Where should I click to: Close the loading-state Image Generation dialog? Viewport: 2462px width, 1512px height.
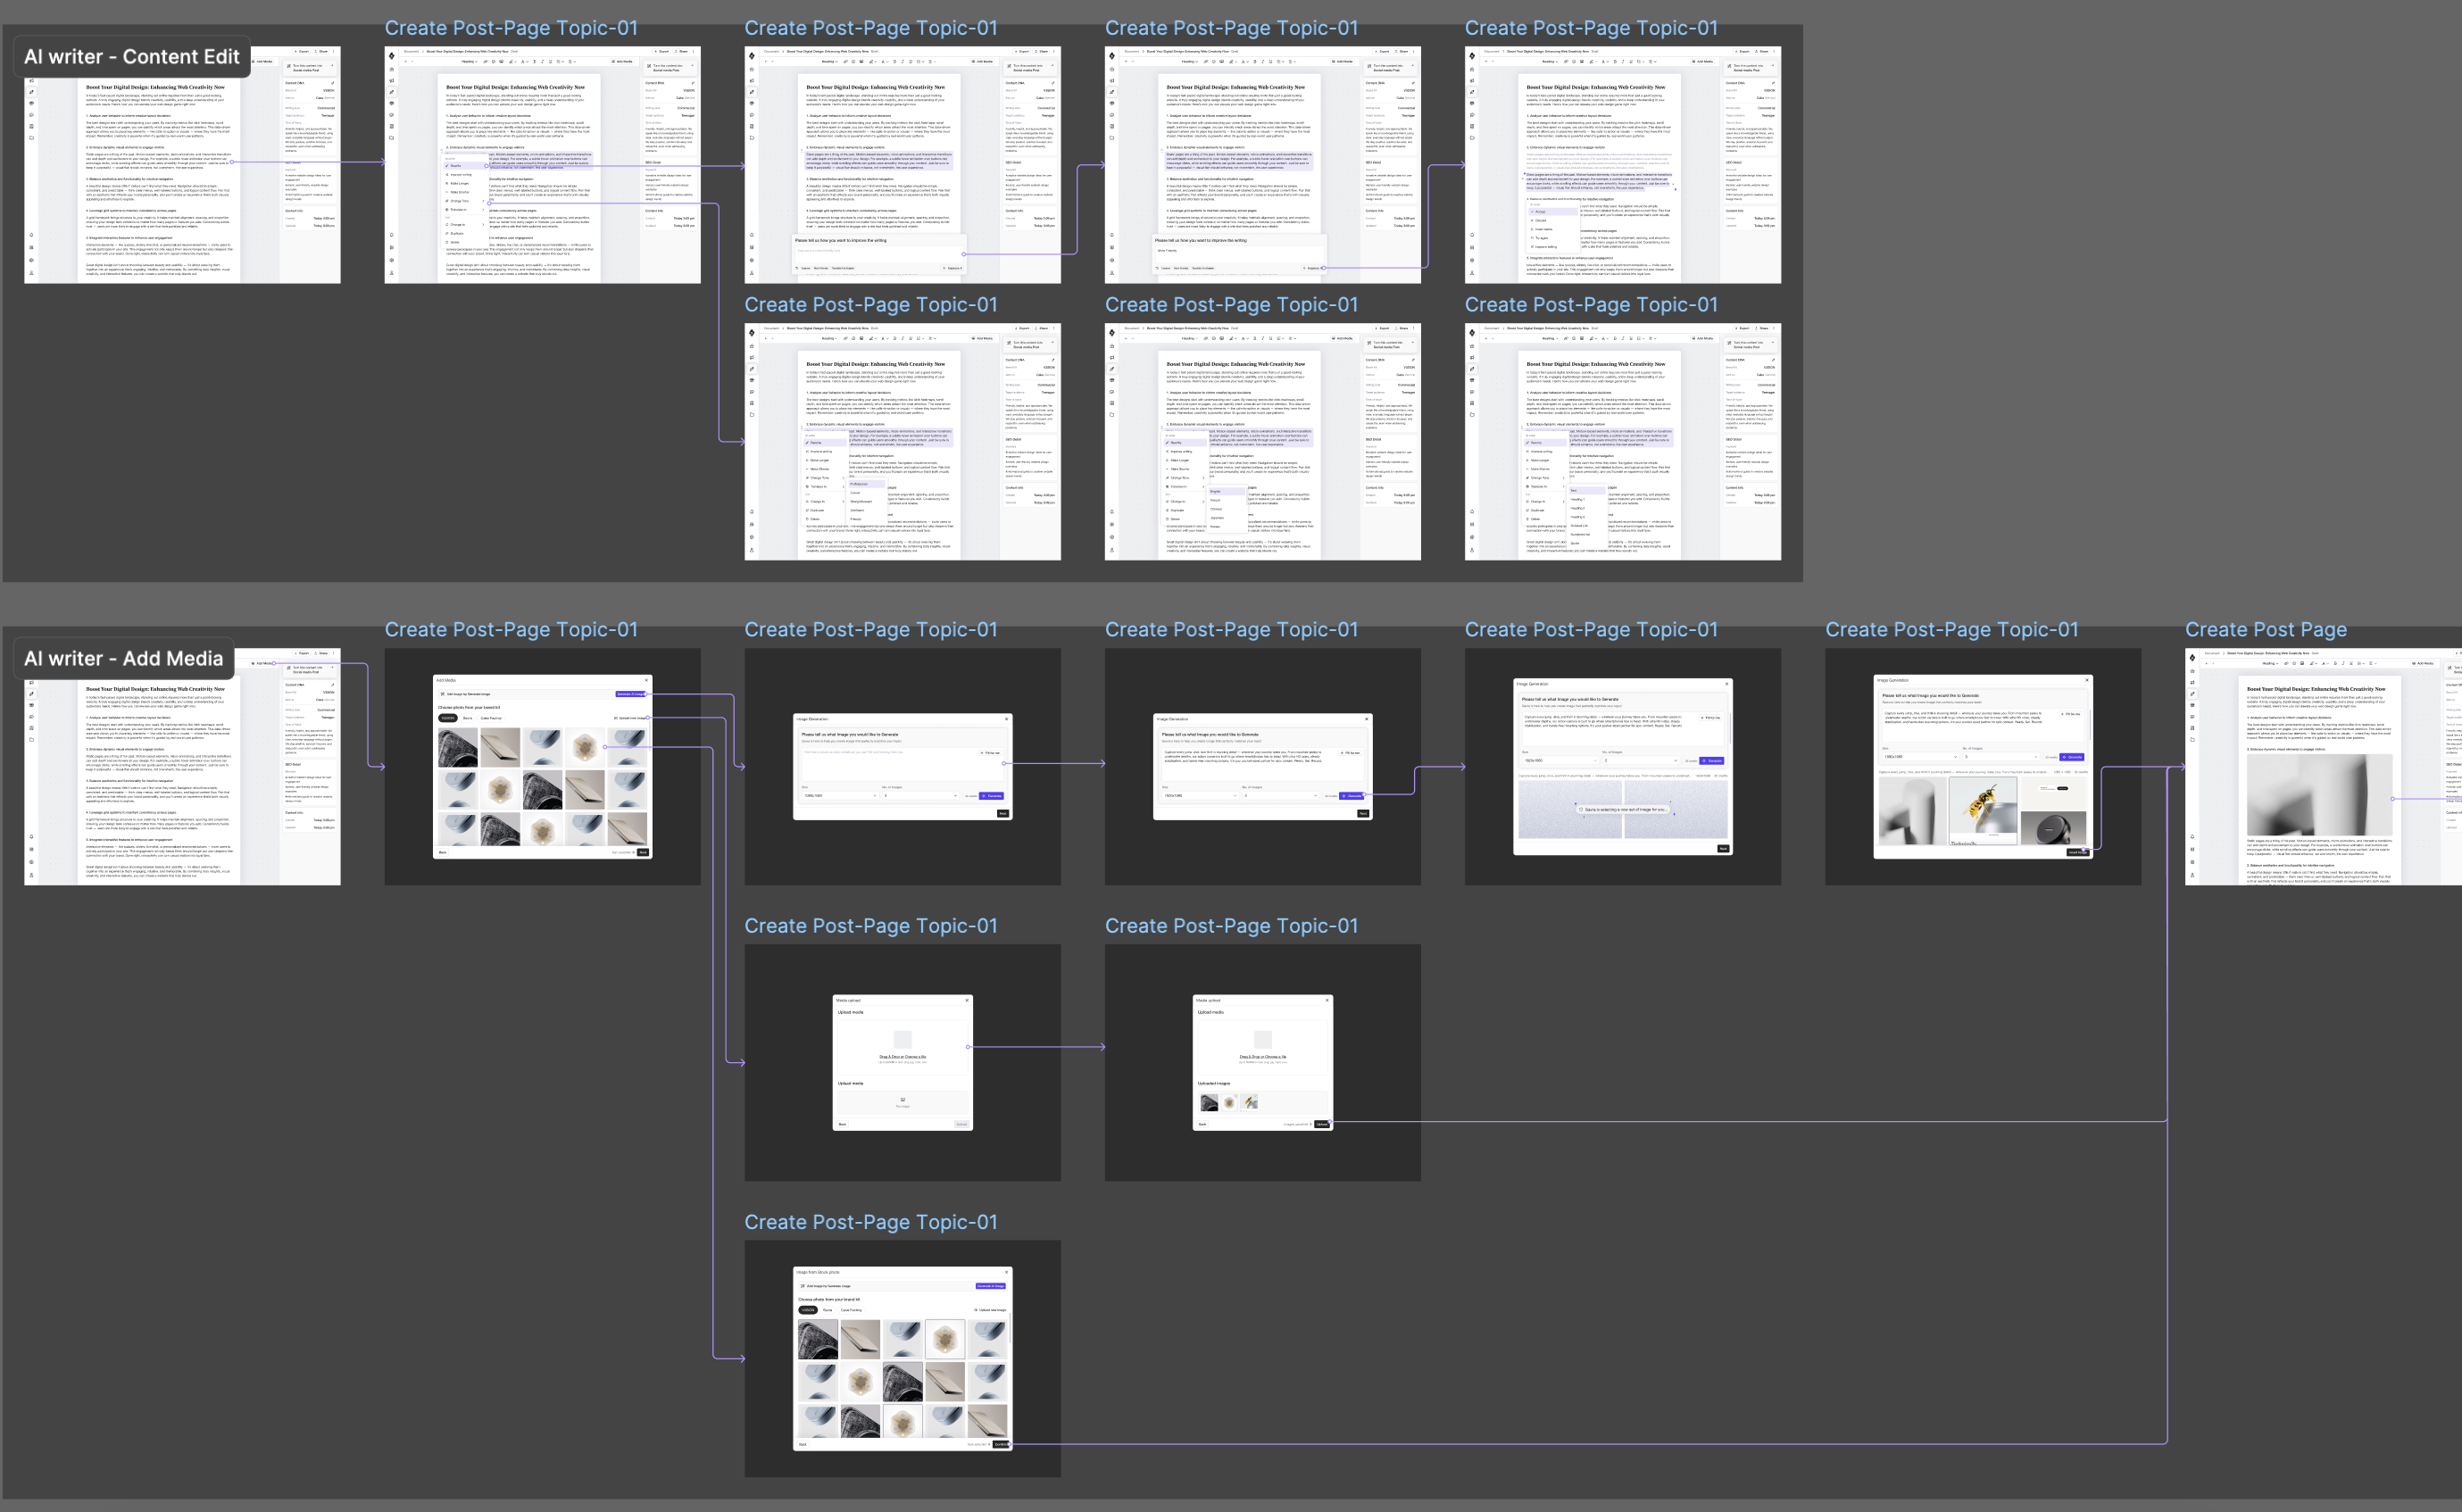[x=1727, y=684]
